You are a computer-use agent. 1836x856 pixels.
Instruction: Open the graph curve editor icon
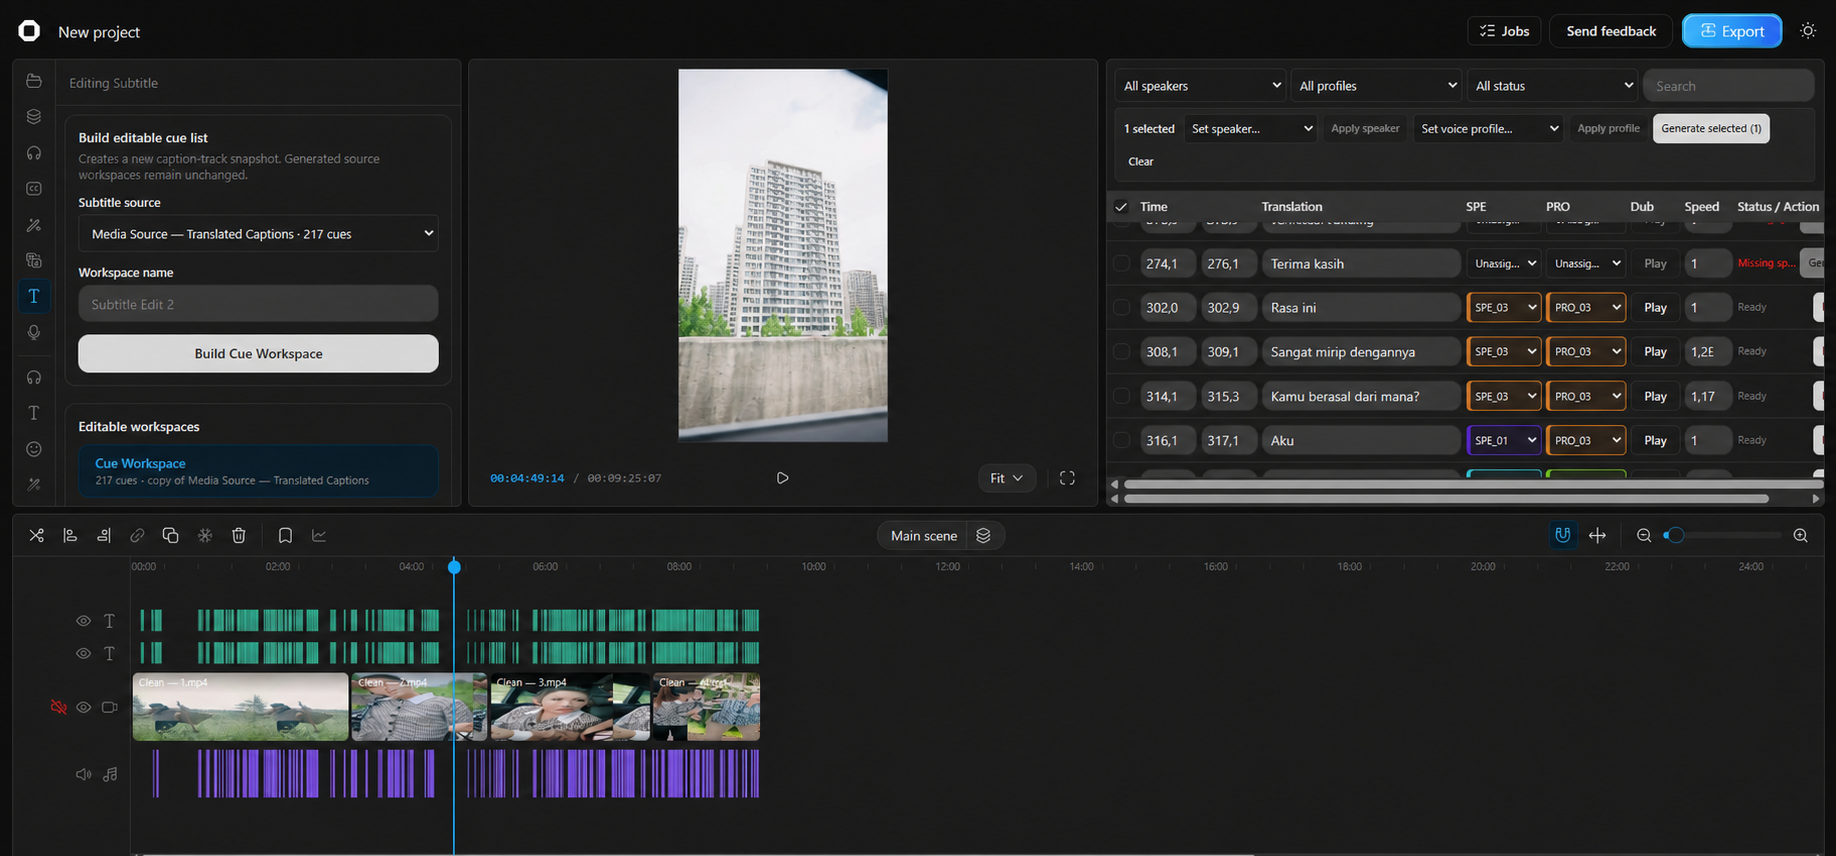(x=319, y=535)
